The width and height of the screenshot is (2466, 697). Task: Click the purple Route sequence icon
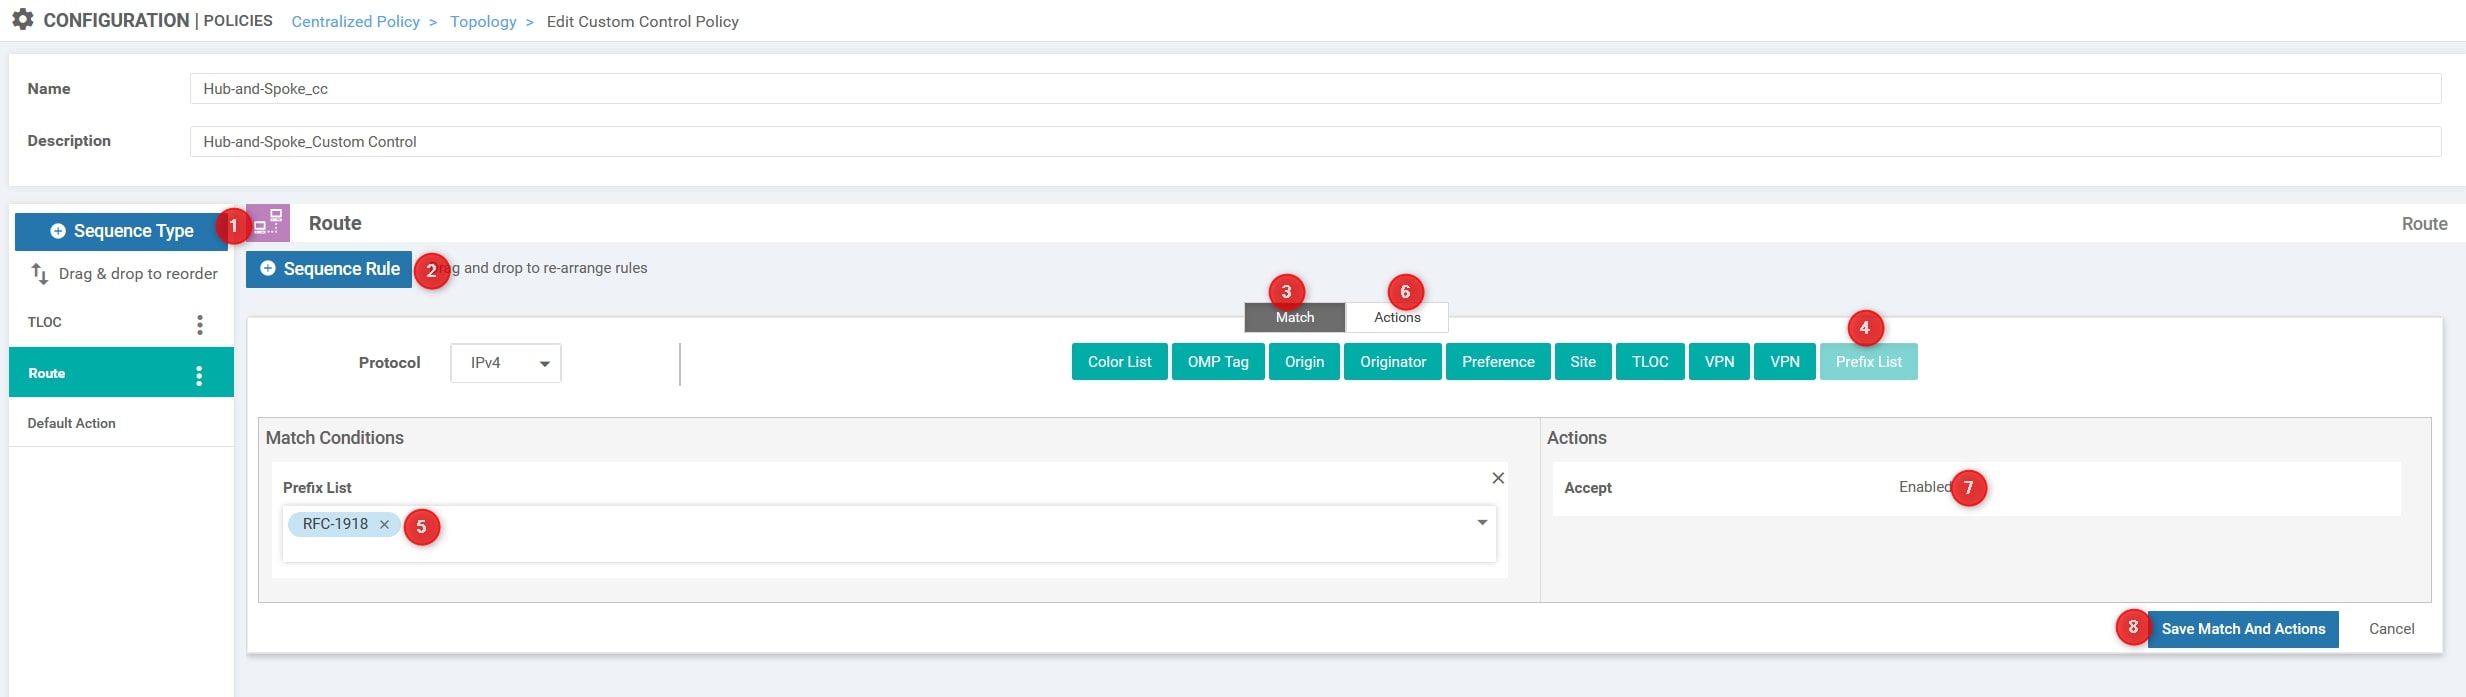pyautogui.click(x=269, y=223)
